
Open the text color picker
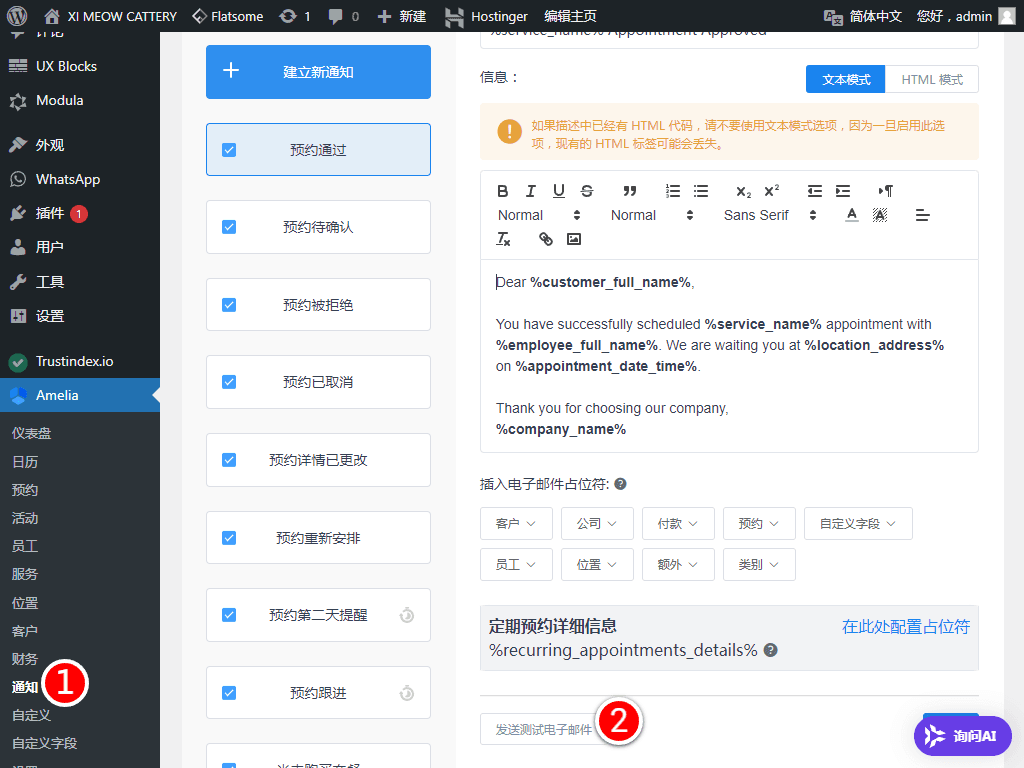[851, 214]
